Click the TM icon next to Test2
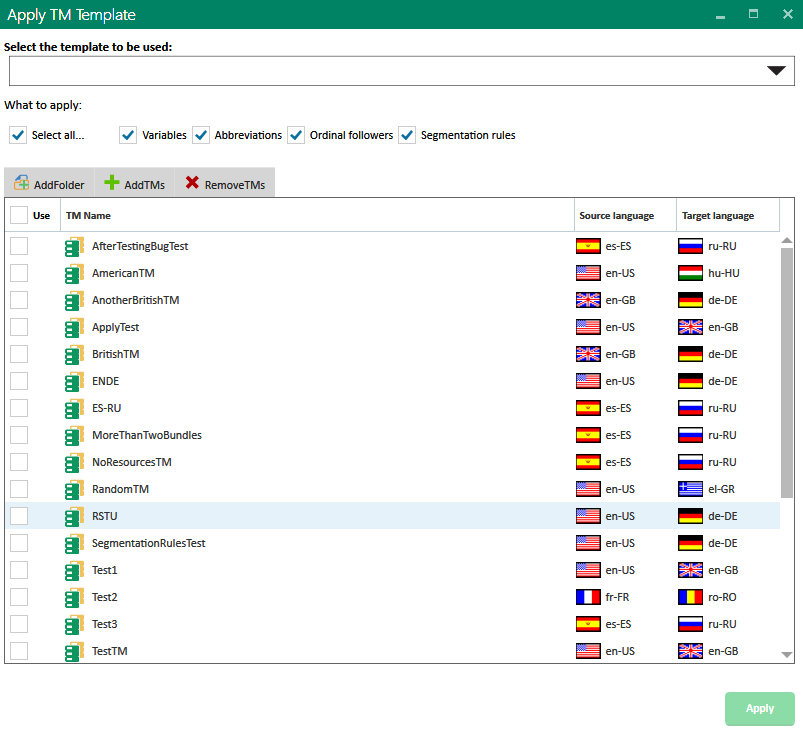Image resolution: width=803 pixels, height=733 pixels. pyautogui.click(x=74, y=597)
